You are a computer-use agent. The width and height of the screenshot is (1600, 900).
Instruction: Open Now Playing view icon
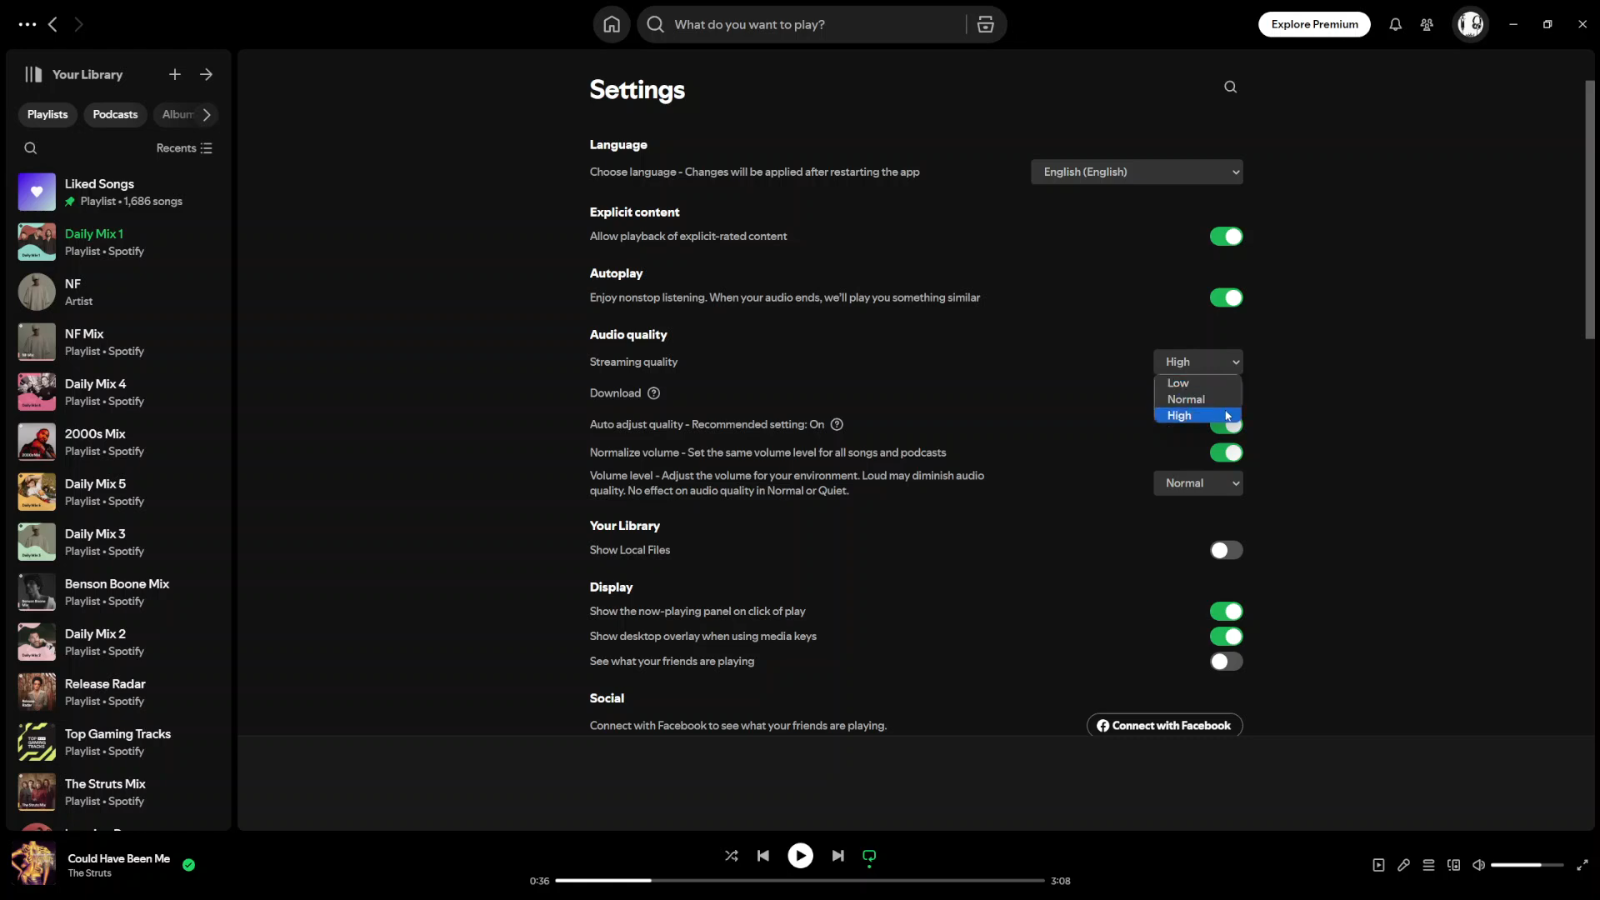pyautogui.click(x=1379, y=865)
